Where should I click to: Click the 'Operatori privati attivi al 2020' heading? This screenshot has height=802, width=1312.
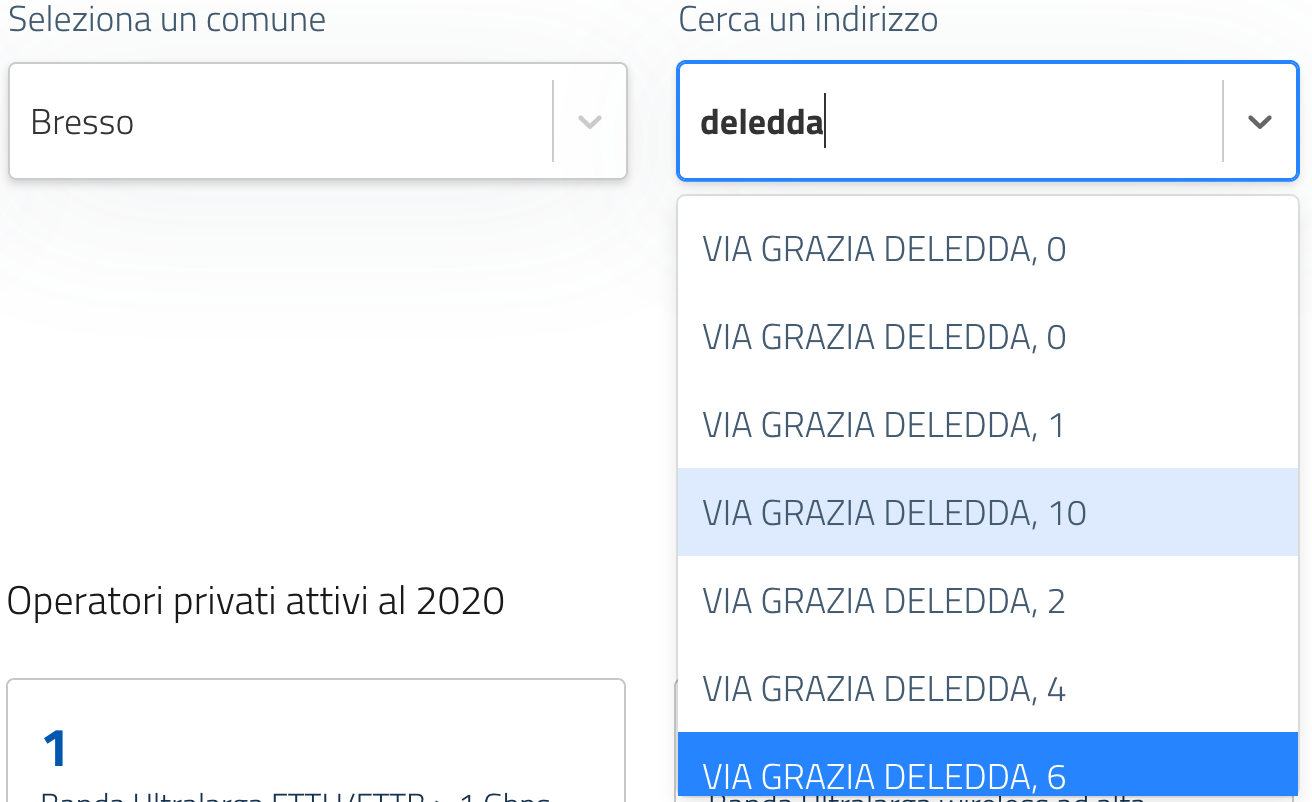coord(255,601)
